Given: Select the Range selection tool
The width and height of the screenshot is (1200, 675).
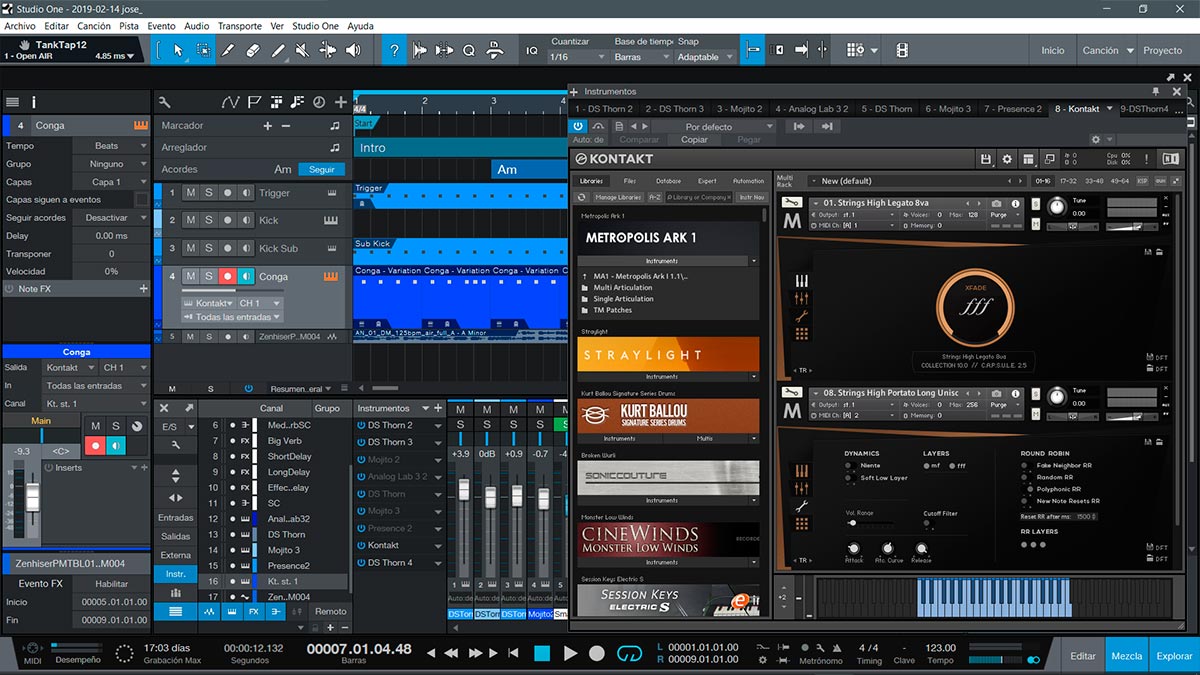Looking at the screenshot, I should coord(203,50).
